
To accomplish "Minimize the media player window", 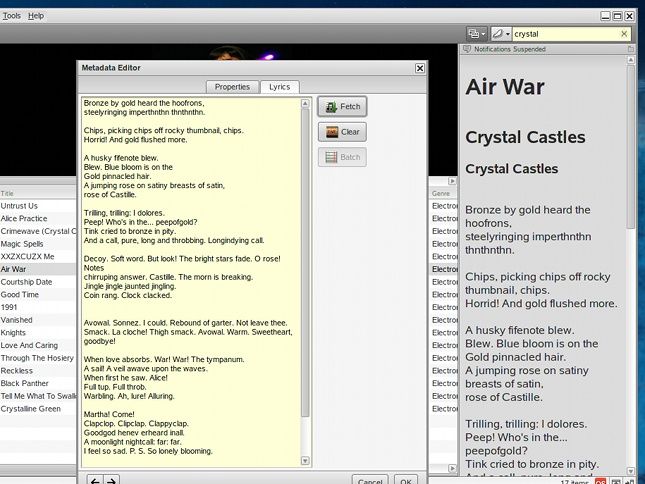I will (x=605, y=16).
